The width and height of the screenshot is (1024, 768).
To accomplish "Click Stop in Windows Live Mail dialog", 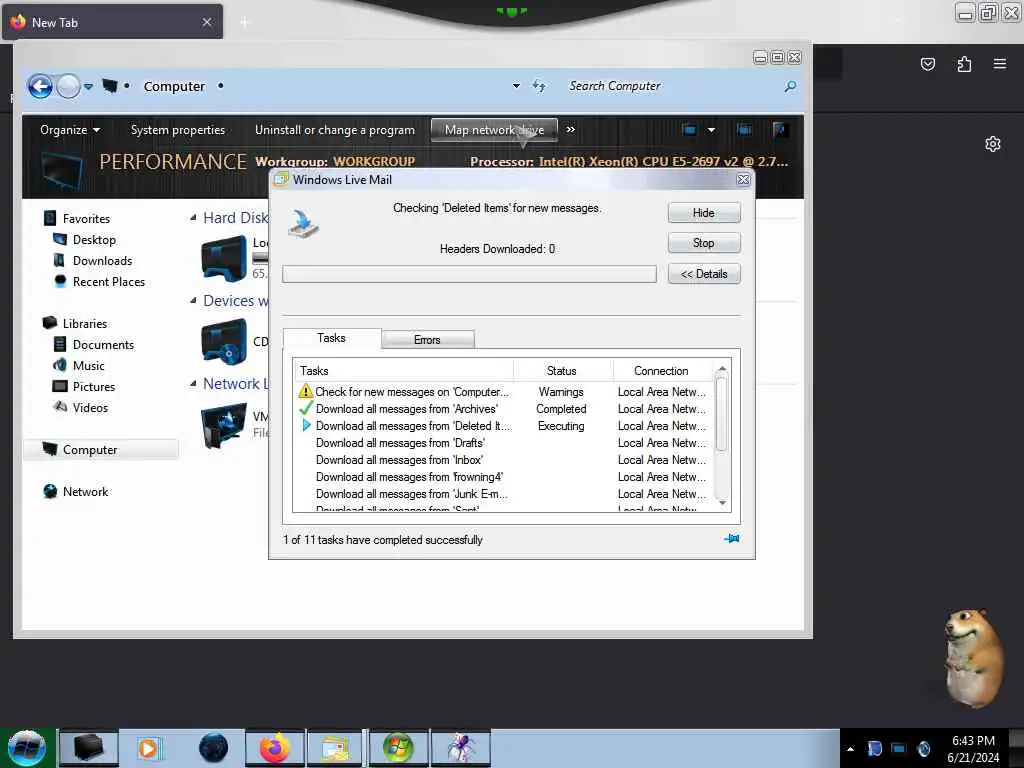I will pos(704,243).
